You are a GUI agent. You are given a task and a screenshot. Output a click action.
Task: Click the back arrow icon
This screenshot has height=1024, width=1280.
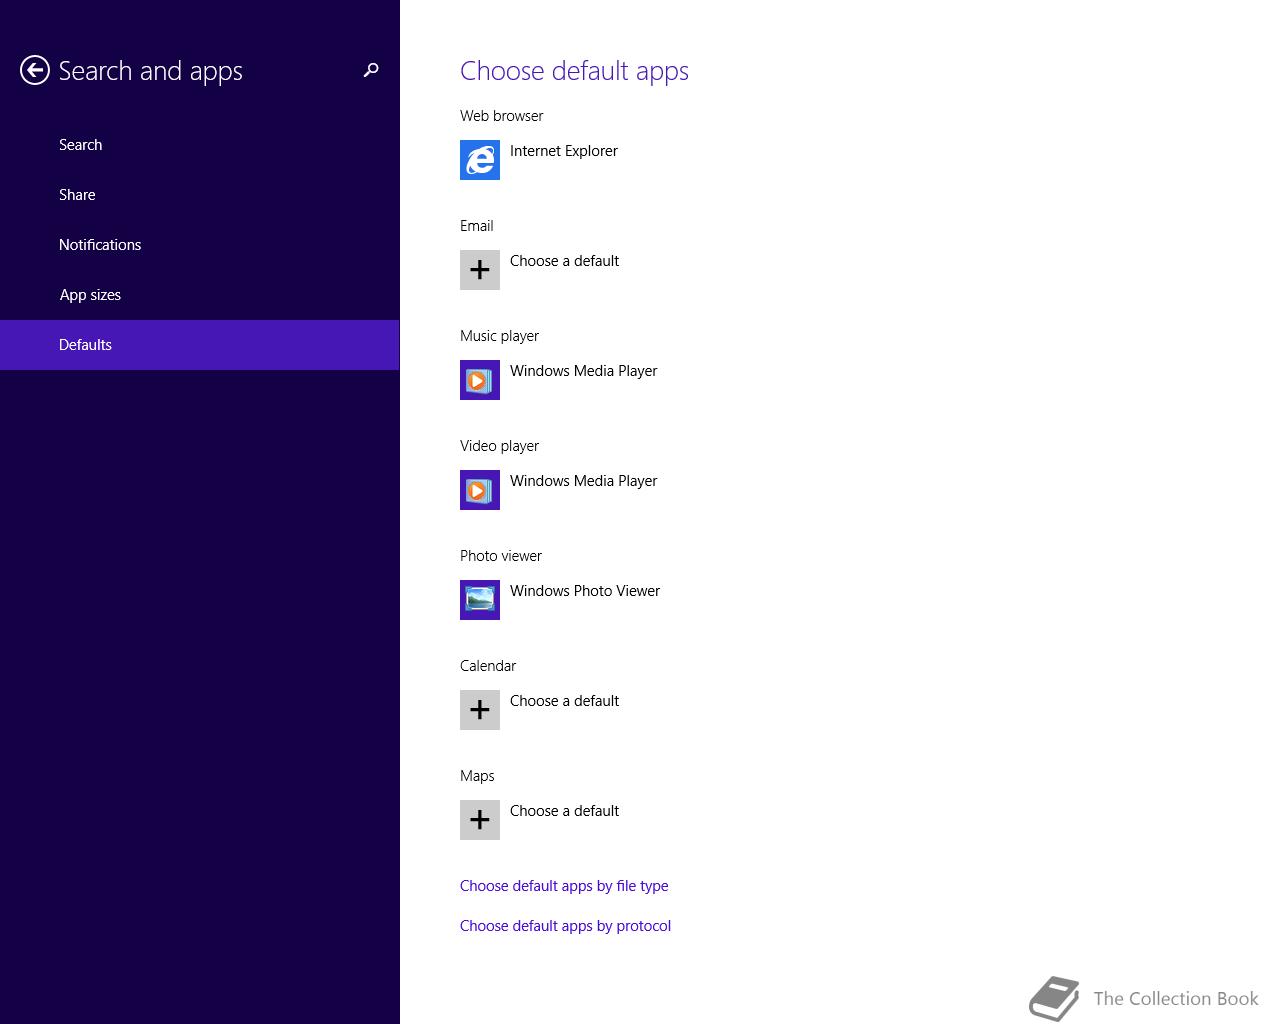[x=35, y=70]
